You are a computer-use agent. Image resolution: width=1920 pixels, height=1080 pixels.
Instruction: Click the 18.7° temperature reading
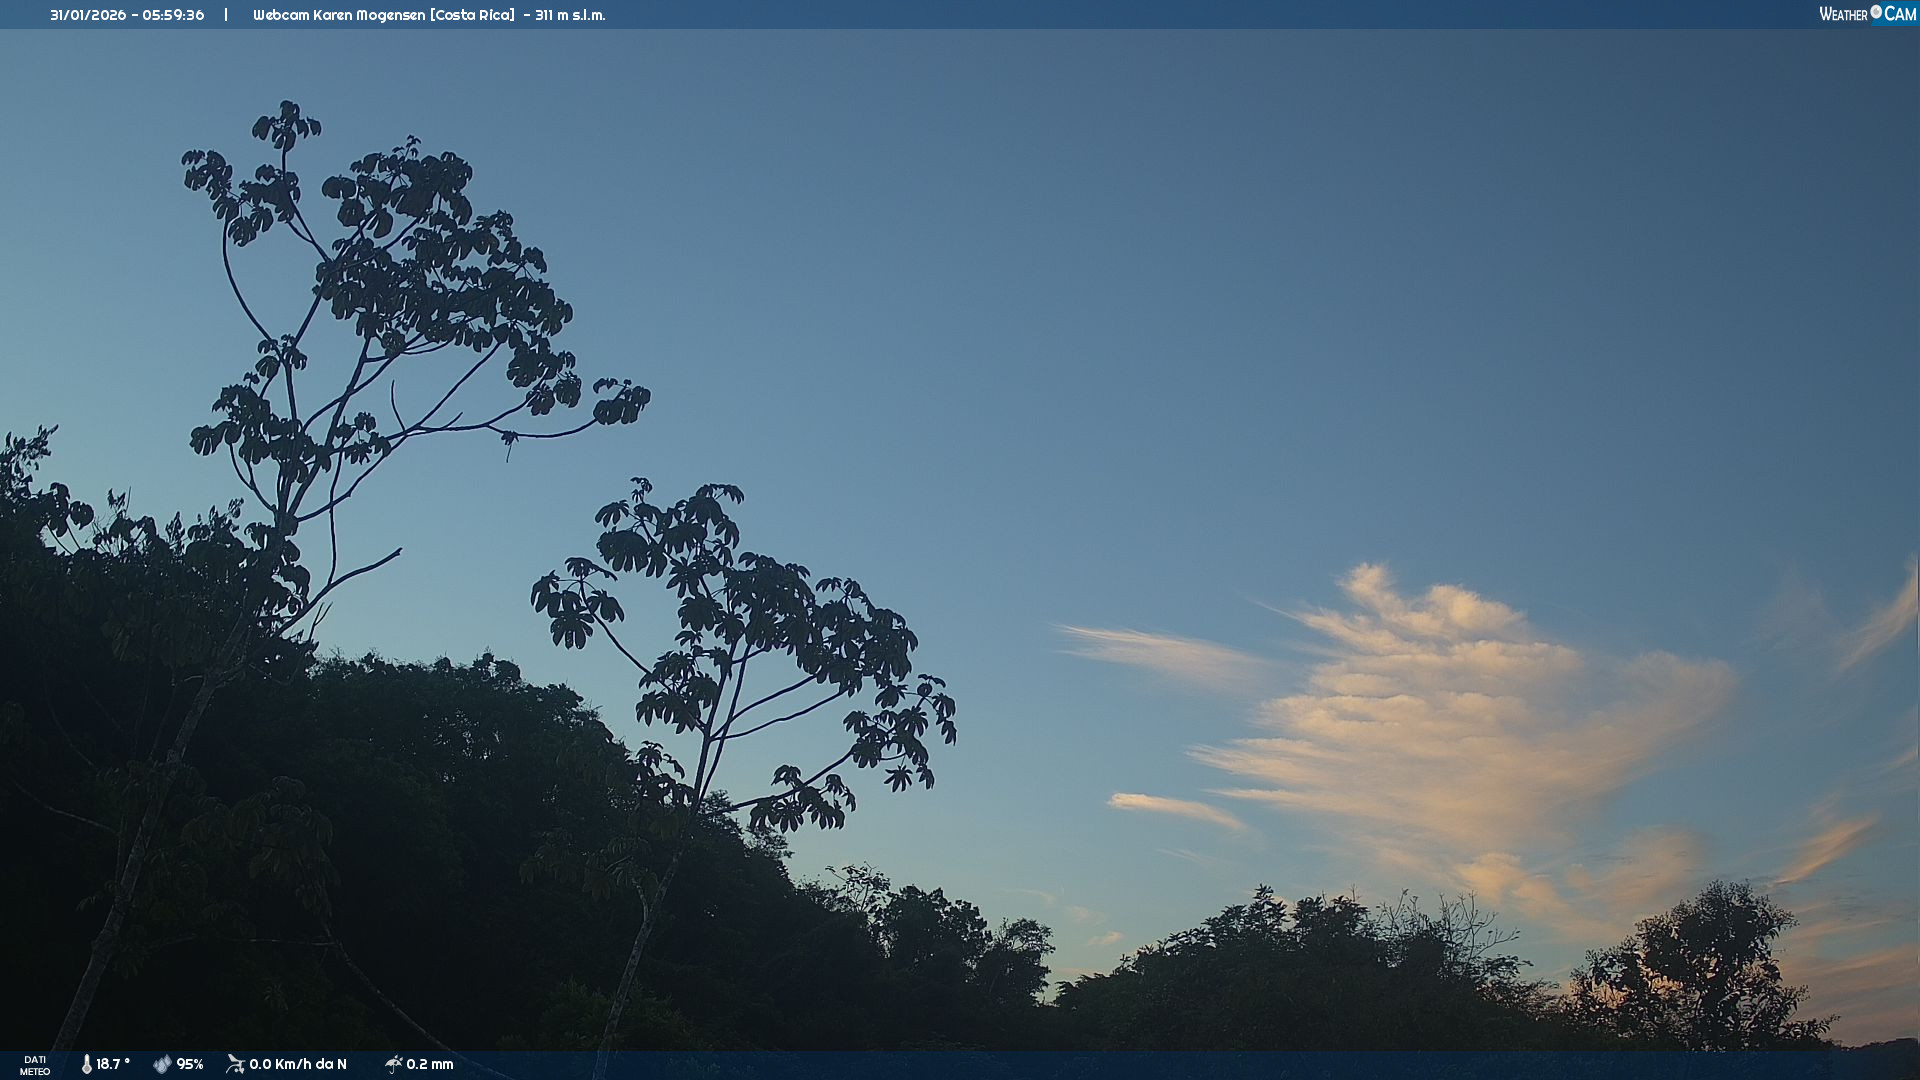tap(113, 1064)
